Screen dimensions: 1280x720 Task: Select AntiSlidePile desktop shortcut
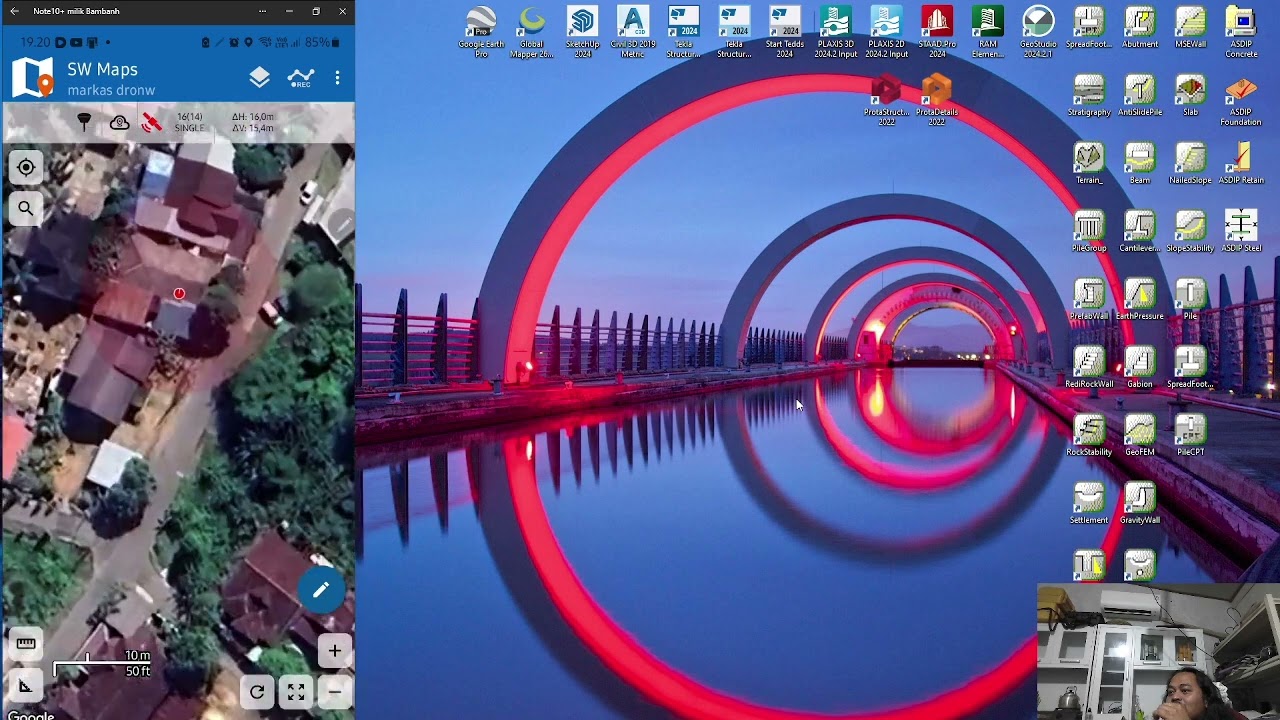click(x=1140, y=96)
